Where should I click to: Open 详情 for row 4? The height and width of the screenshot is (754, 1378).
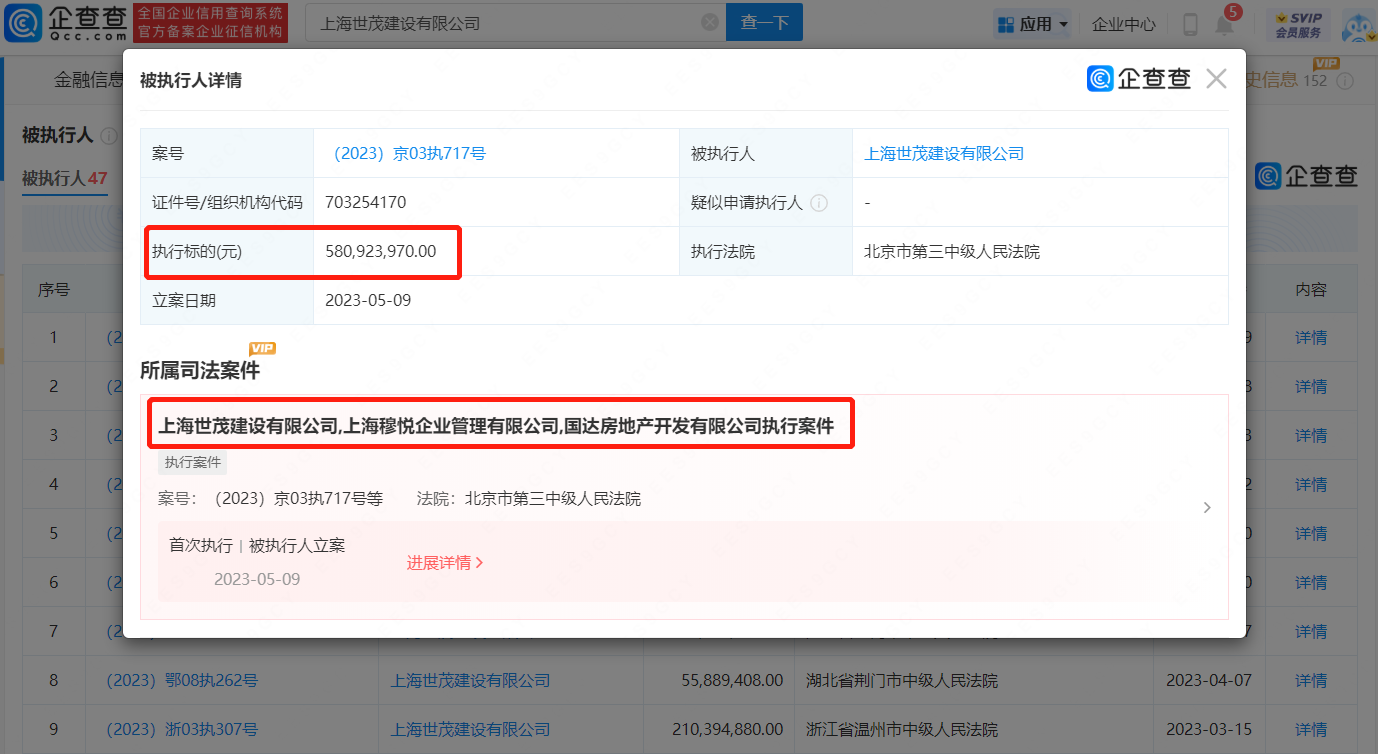[1311, 485]
